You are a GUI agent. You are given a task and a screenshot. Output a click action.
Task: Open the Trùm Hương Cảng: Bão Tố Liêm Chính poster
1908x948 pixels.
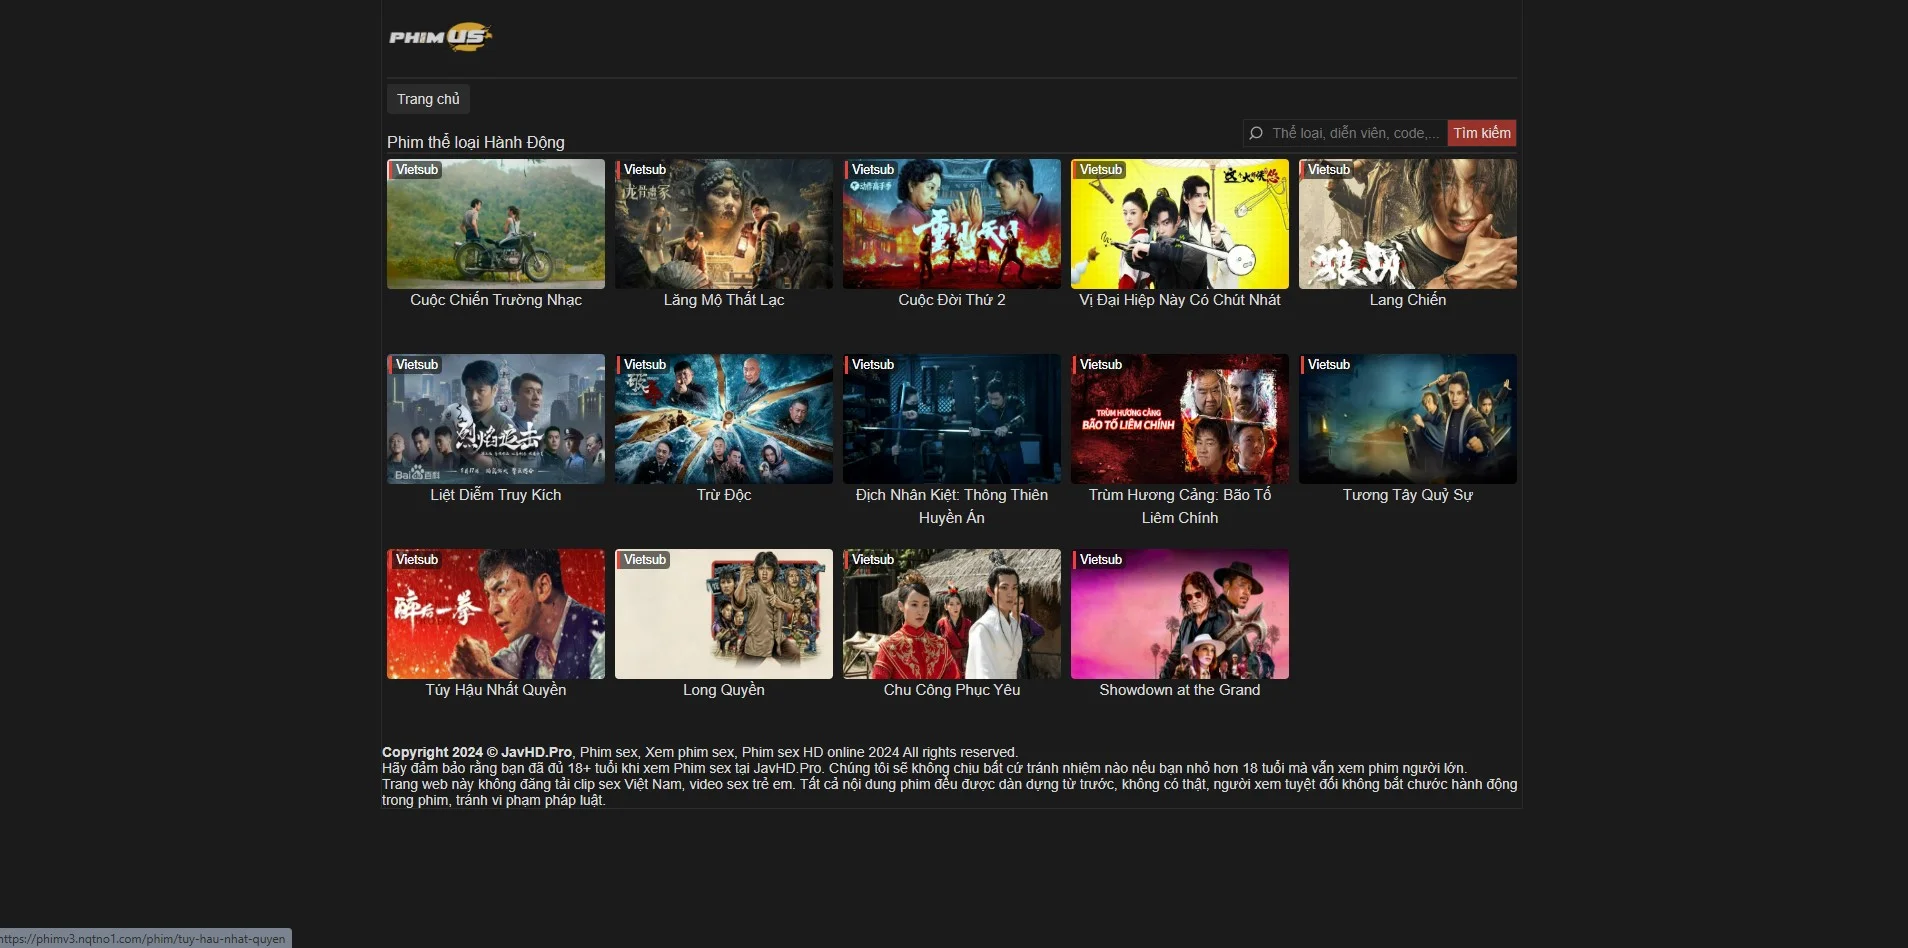tap(1179, 419)
